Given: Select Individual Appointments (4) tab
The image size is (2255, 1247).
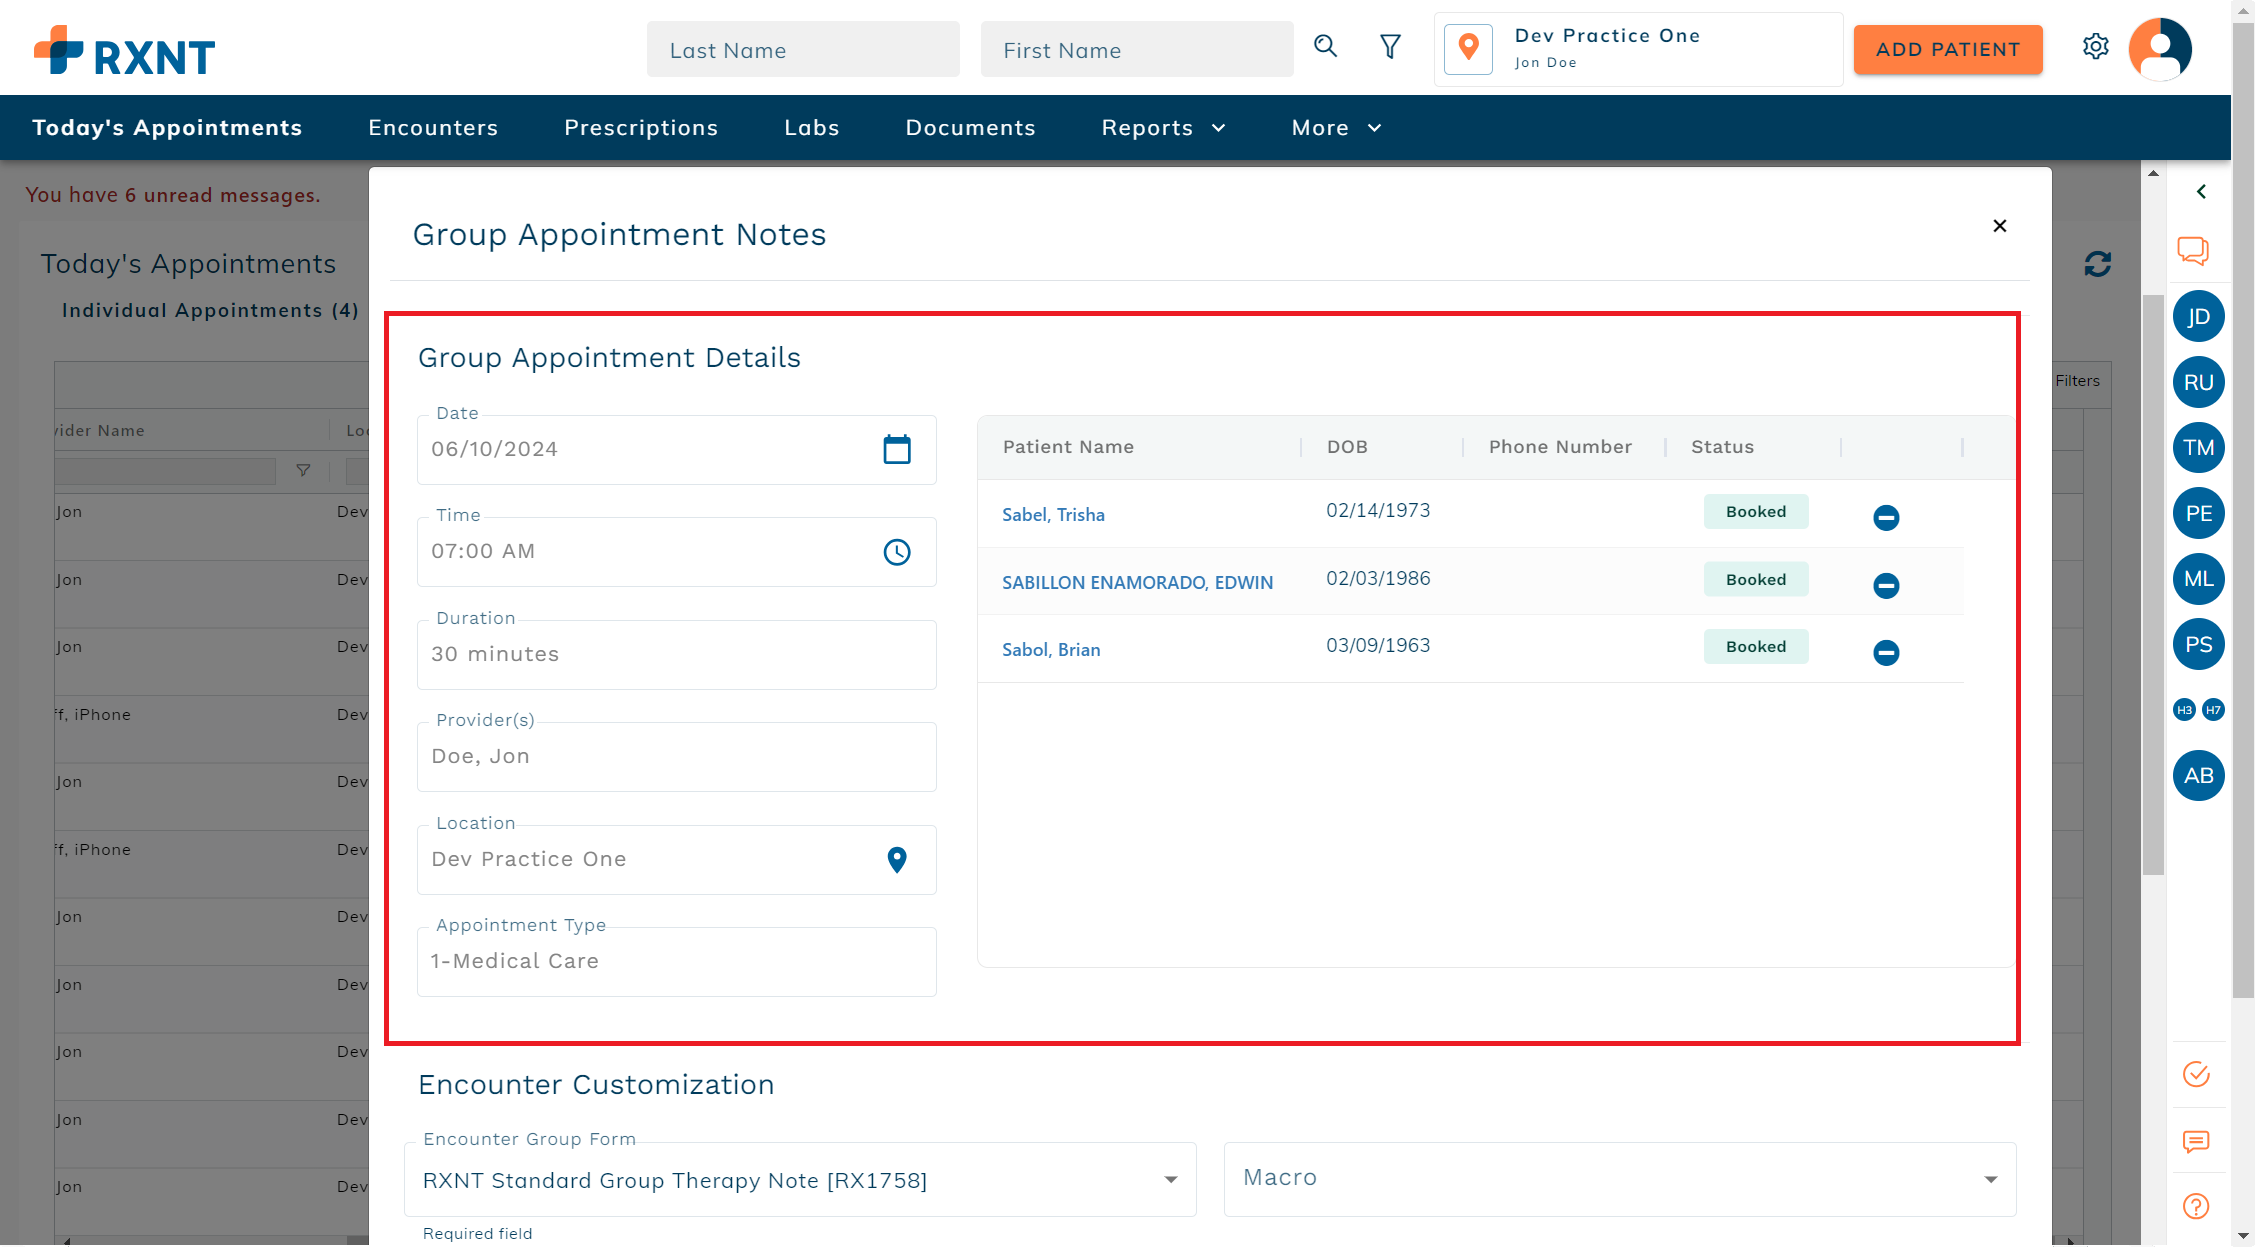Looking at the screenshot, I should (210, 310).
